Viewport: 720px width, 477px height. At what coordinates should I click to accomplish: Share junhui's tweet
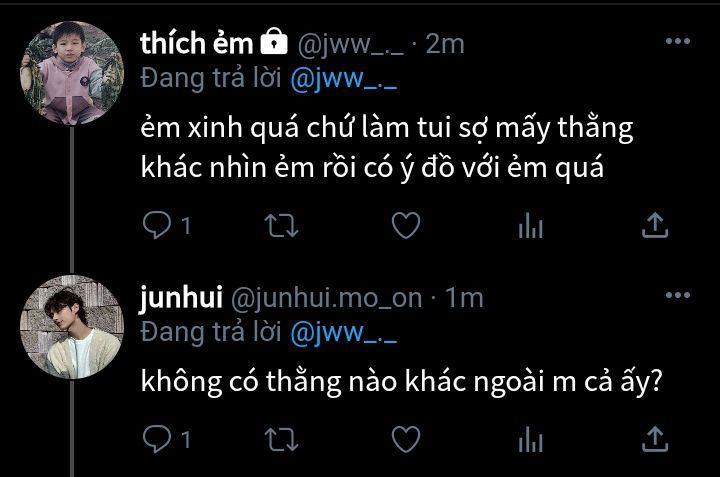tap(655, 439)
